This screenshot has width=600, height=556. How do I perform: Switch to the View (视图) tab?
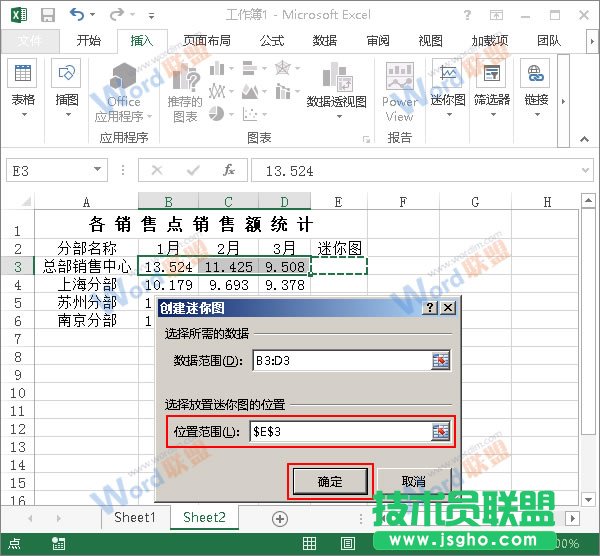[430, 40]
